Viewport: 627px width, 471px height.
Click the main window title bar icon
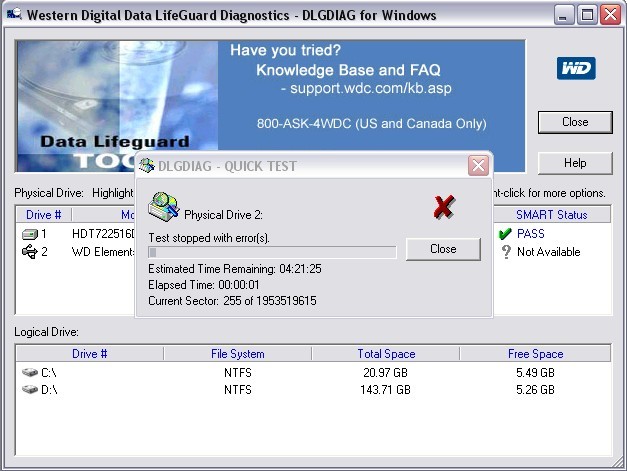[x=14, y=14]
